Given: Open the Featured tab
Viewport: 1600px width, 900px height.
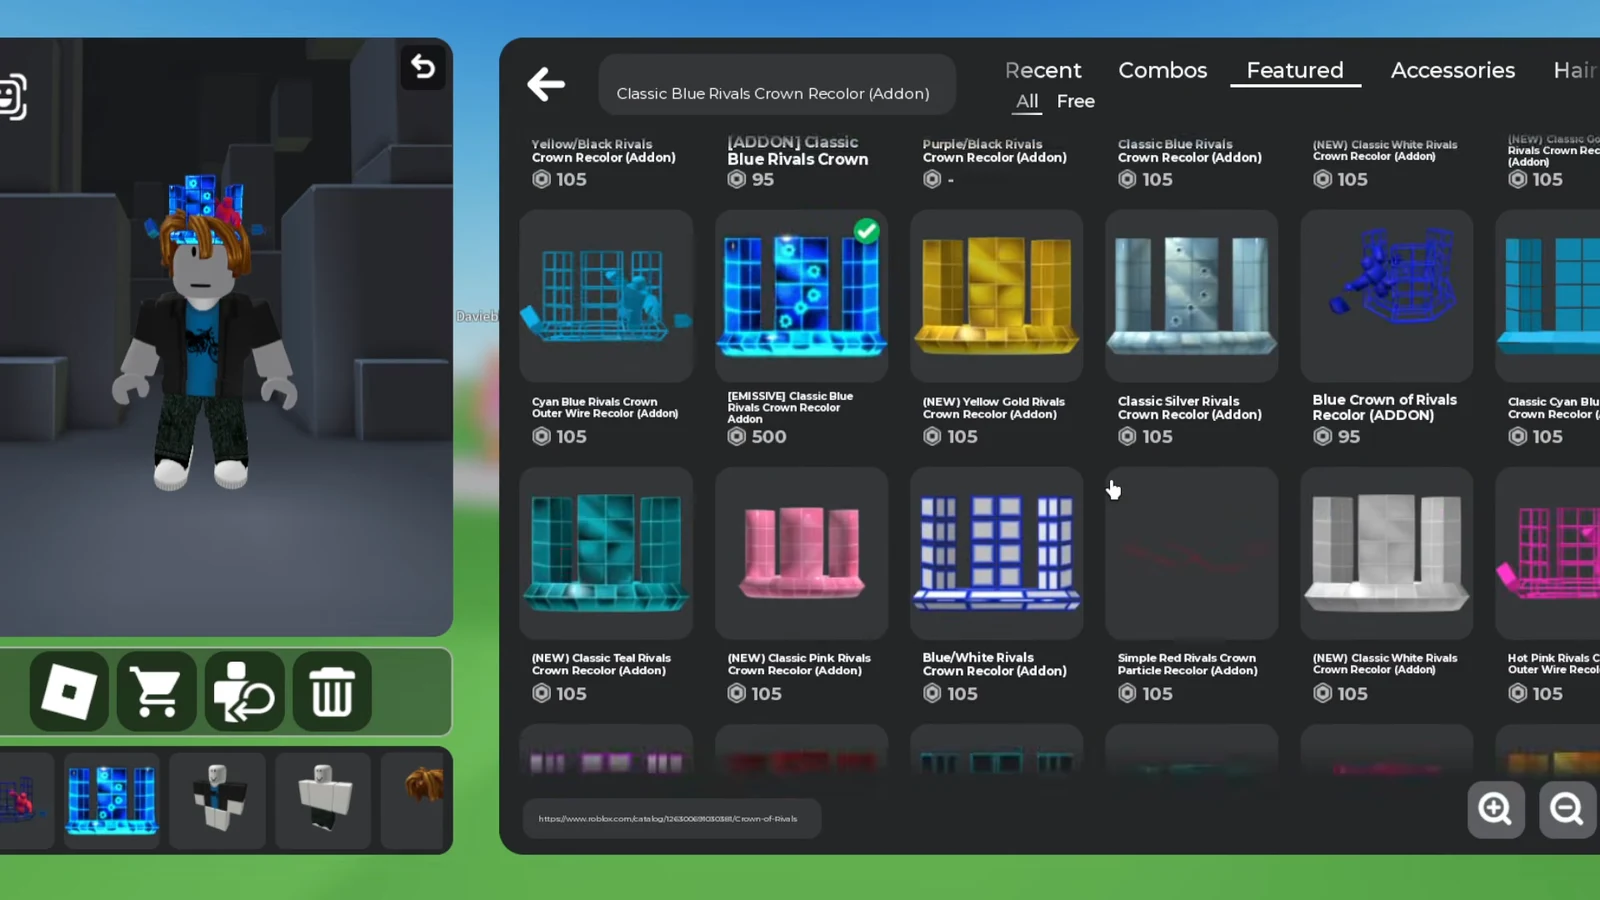Looking at the screenshot, I should point(1295,70).
